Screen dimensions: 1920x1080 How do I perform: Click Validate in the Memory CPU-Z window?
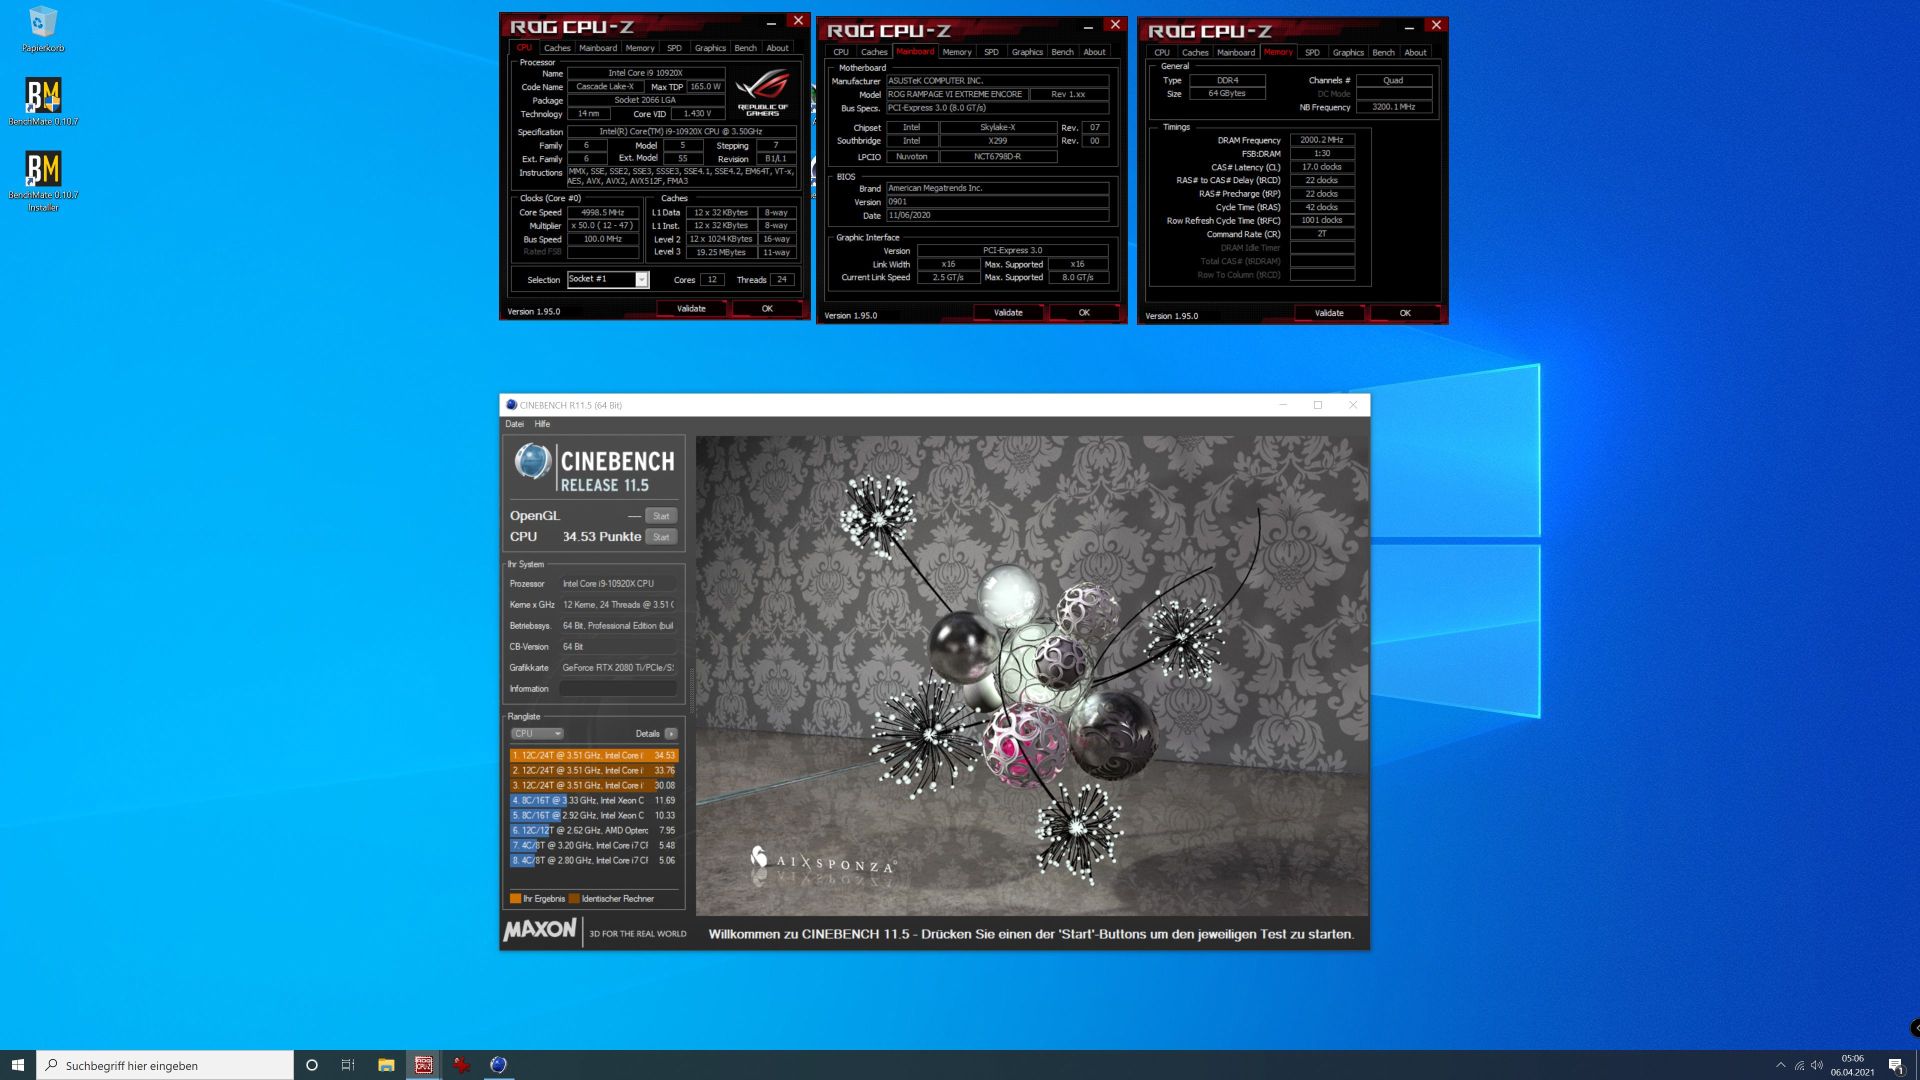pos(1329,313)
